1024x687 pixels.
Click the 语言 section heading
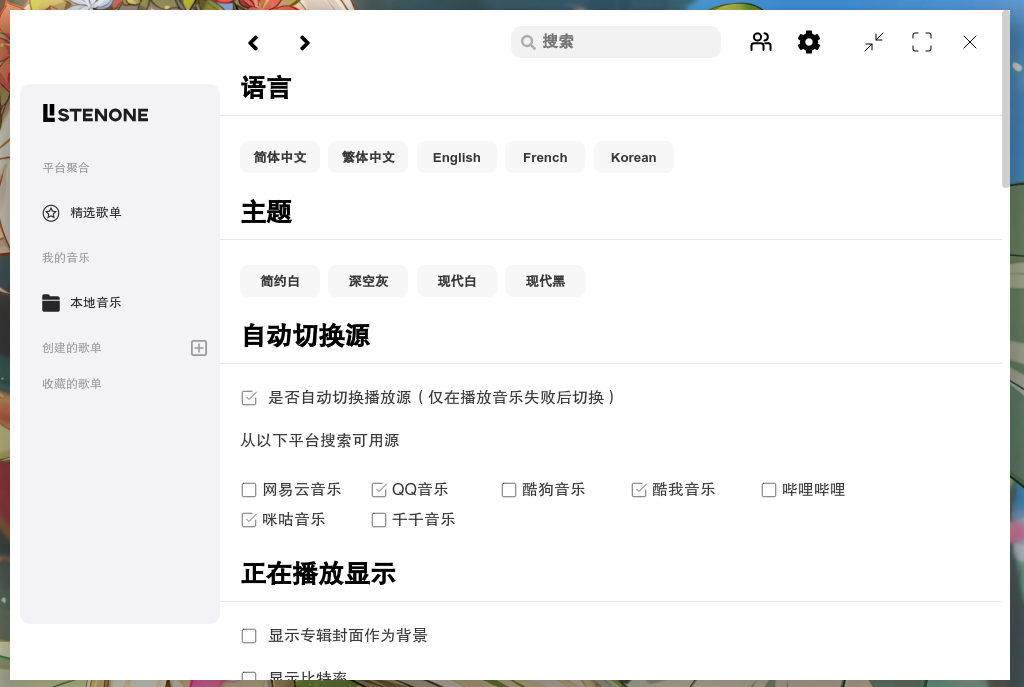266,88
